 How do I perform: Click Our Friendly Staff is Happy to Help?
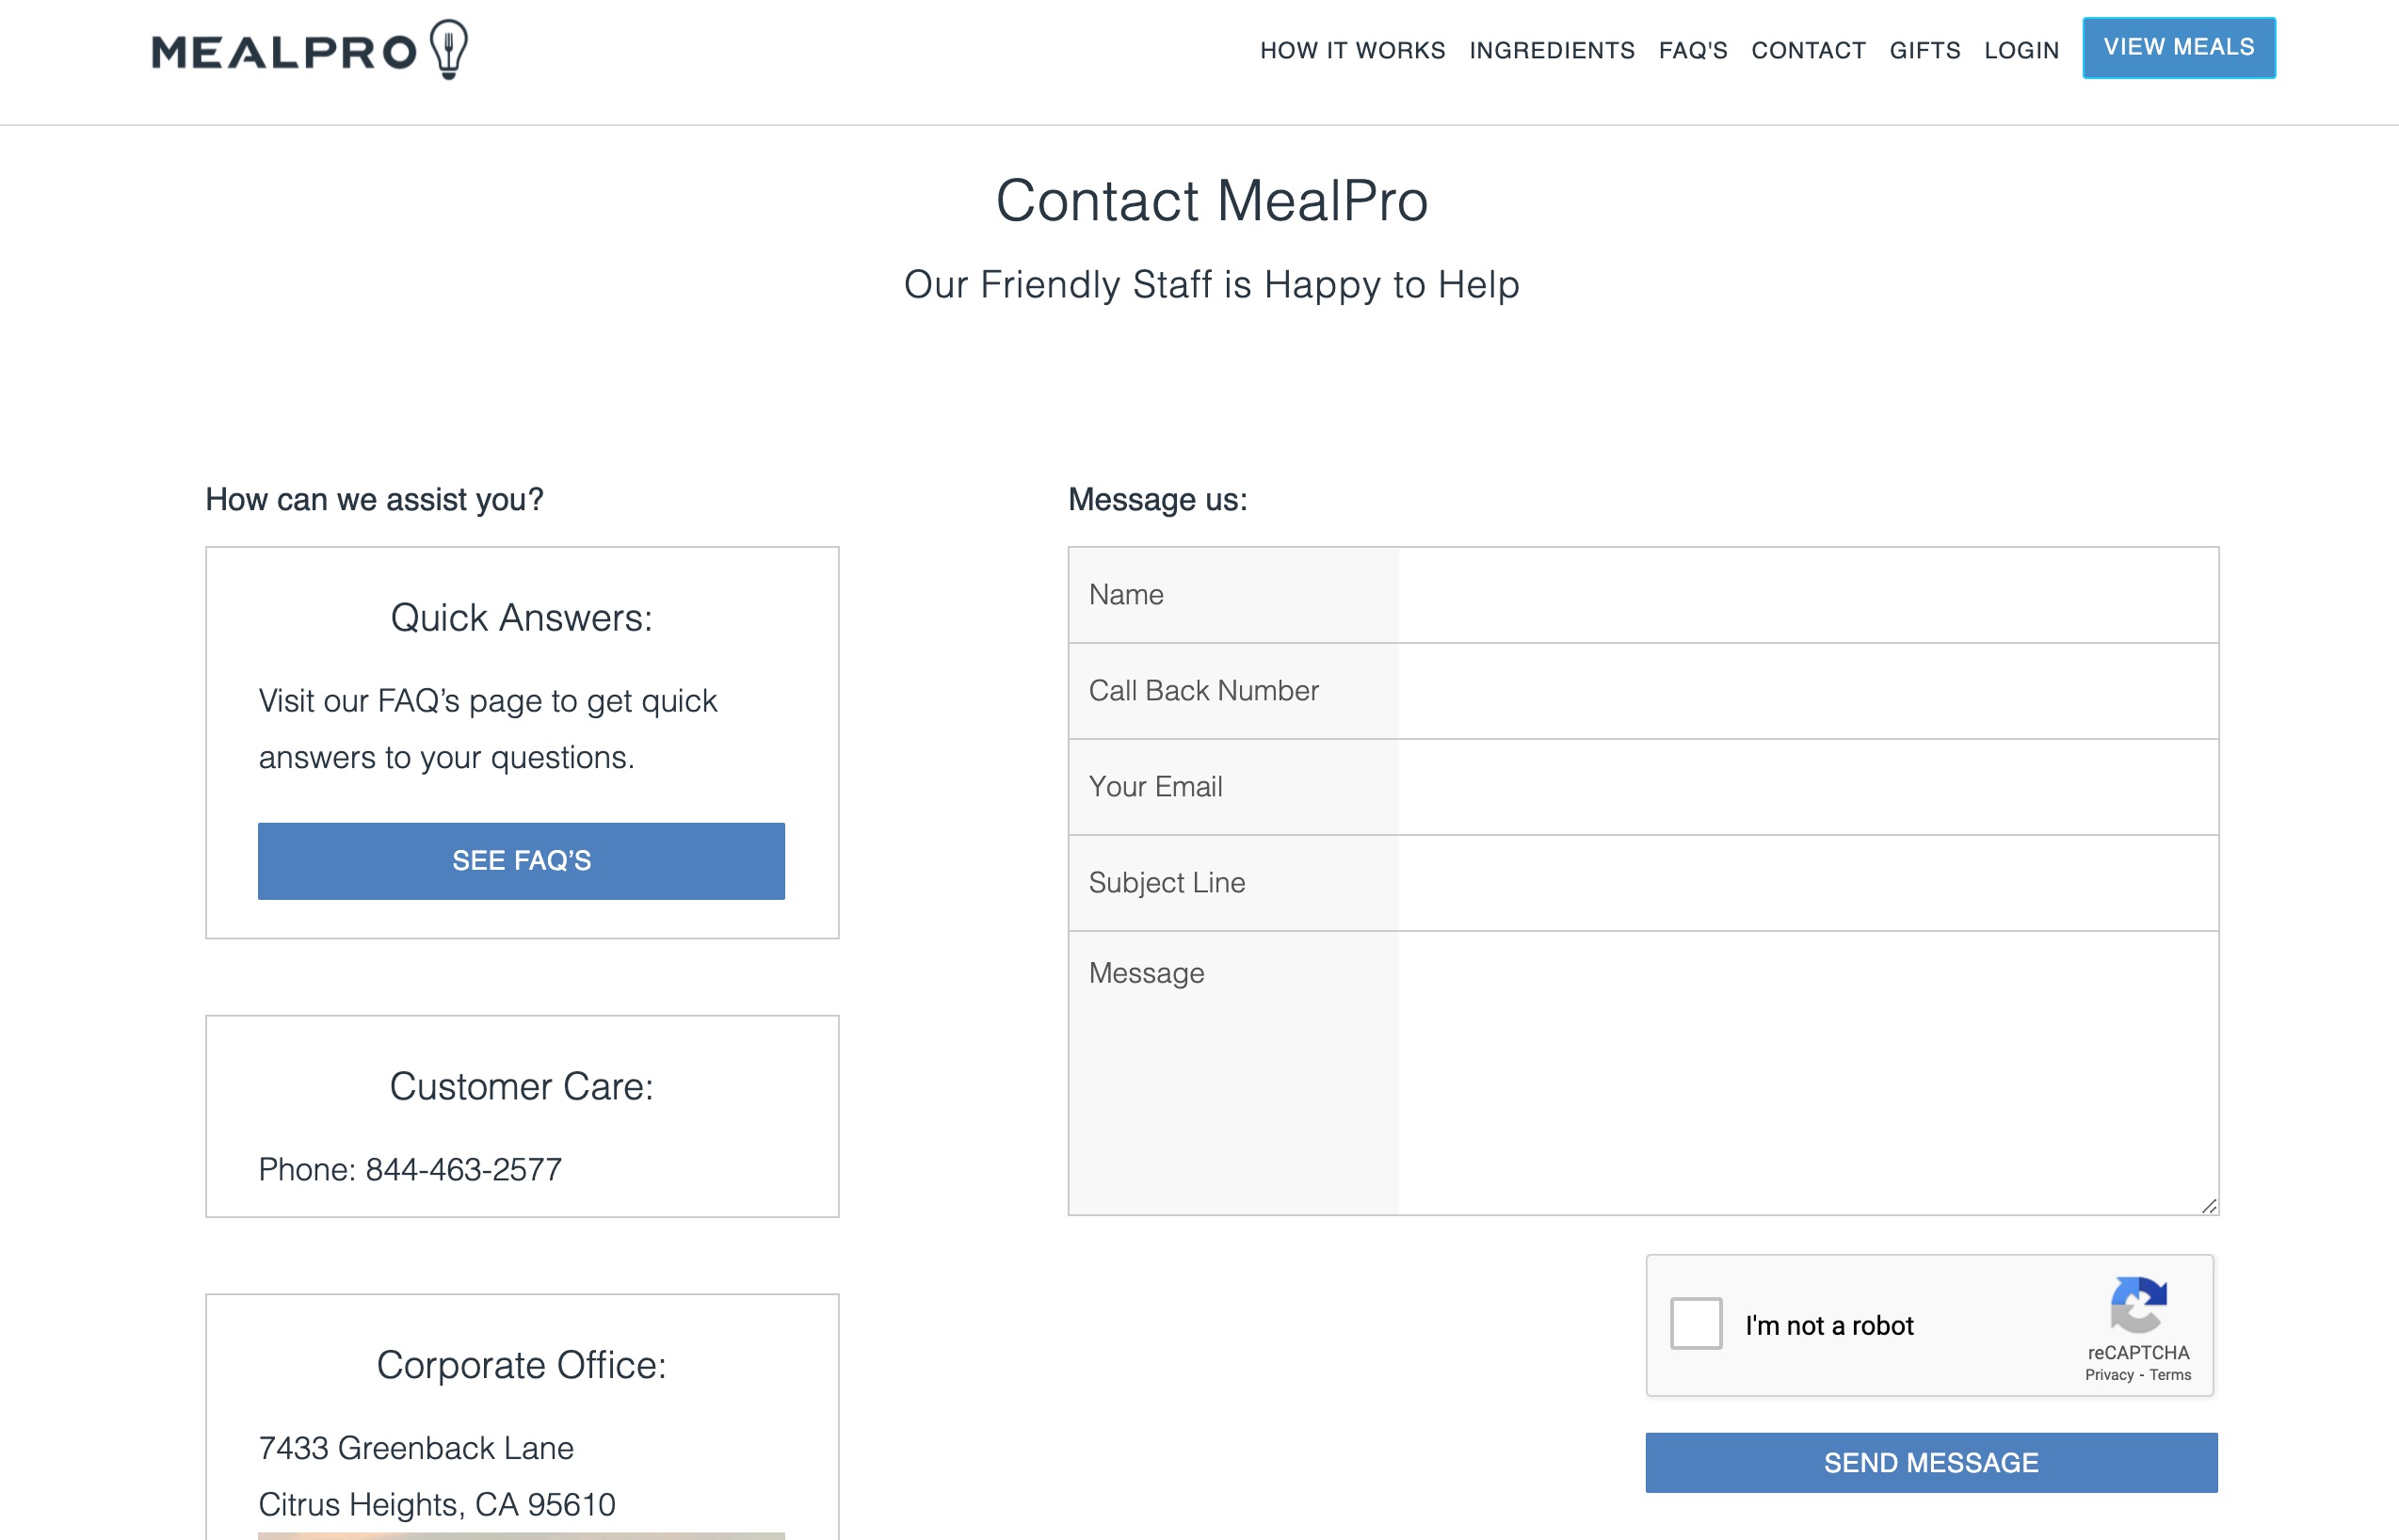tap(1211, 285)
